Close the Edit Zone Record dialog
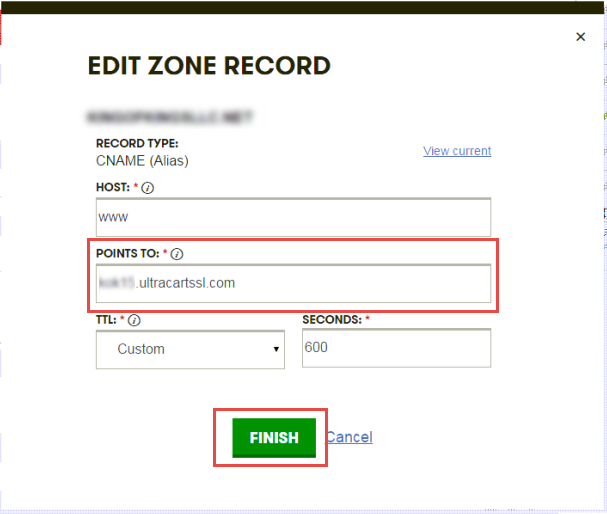Screen dimensions: 607x514 pos(580,37)
